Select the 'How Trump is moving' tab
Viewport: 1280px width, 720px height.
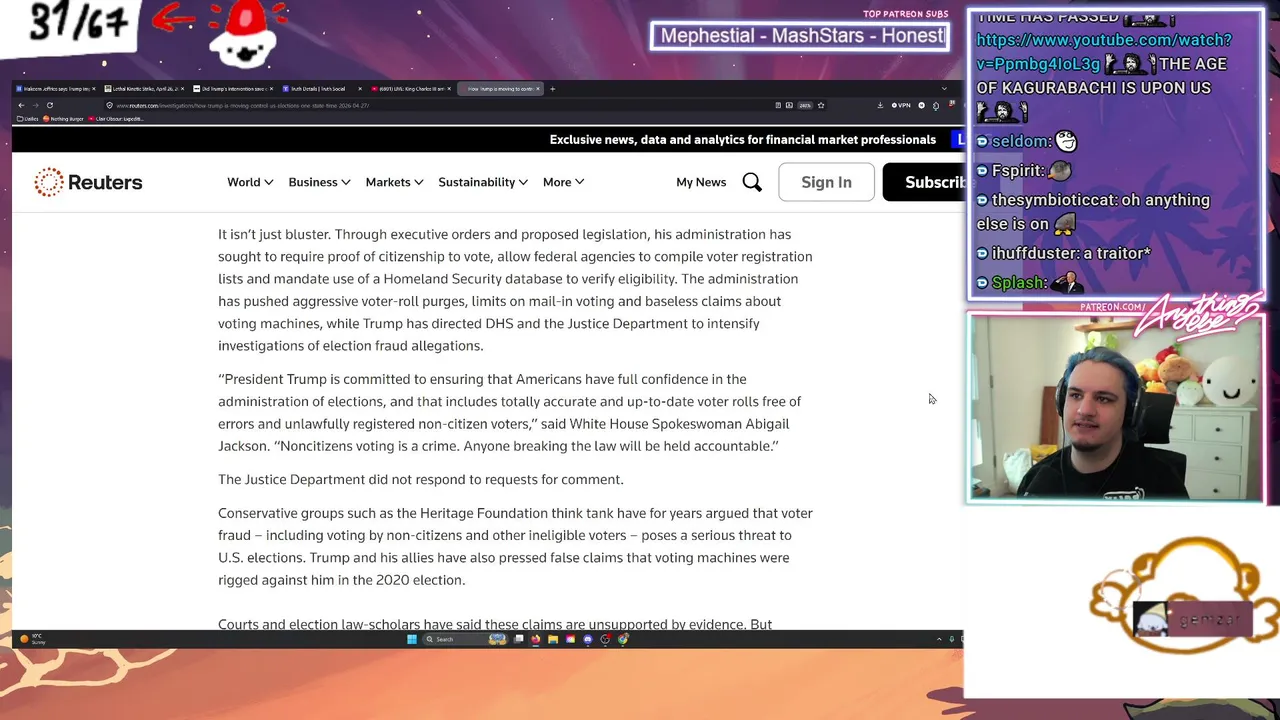498,89
